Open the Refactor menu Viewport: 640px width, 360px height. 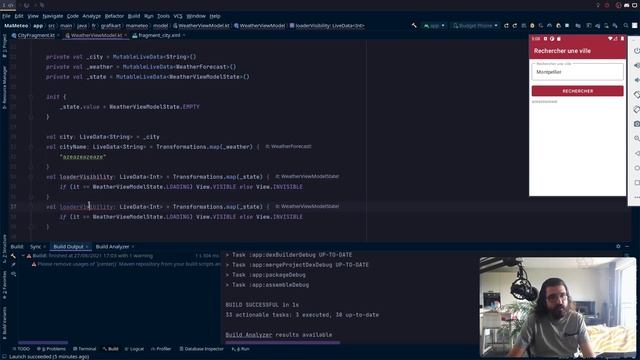coord(114,16)
